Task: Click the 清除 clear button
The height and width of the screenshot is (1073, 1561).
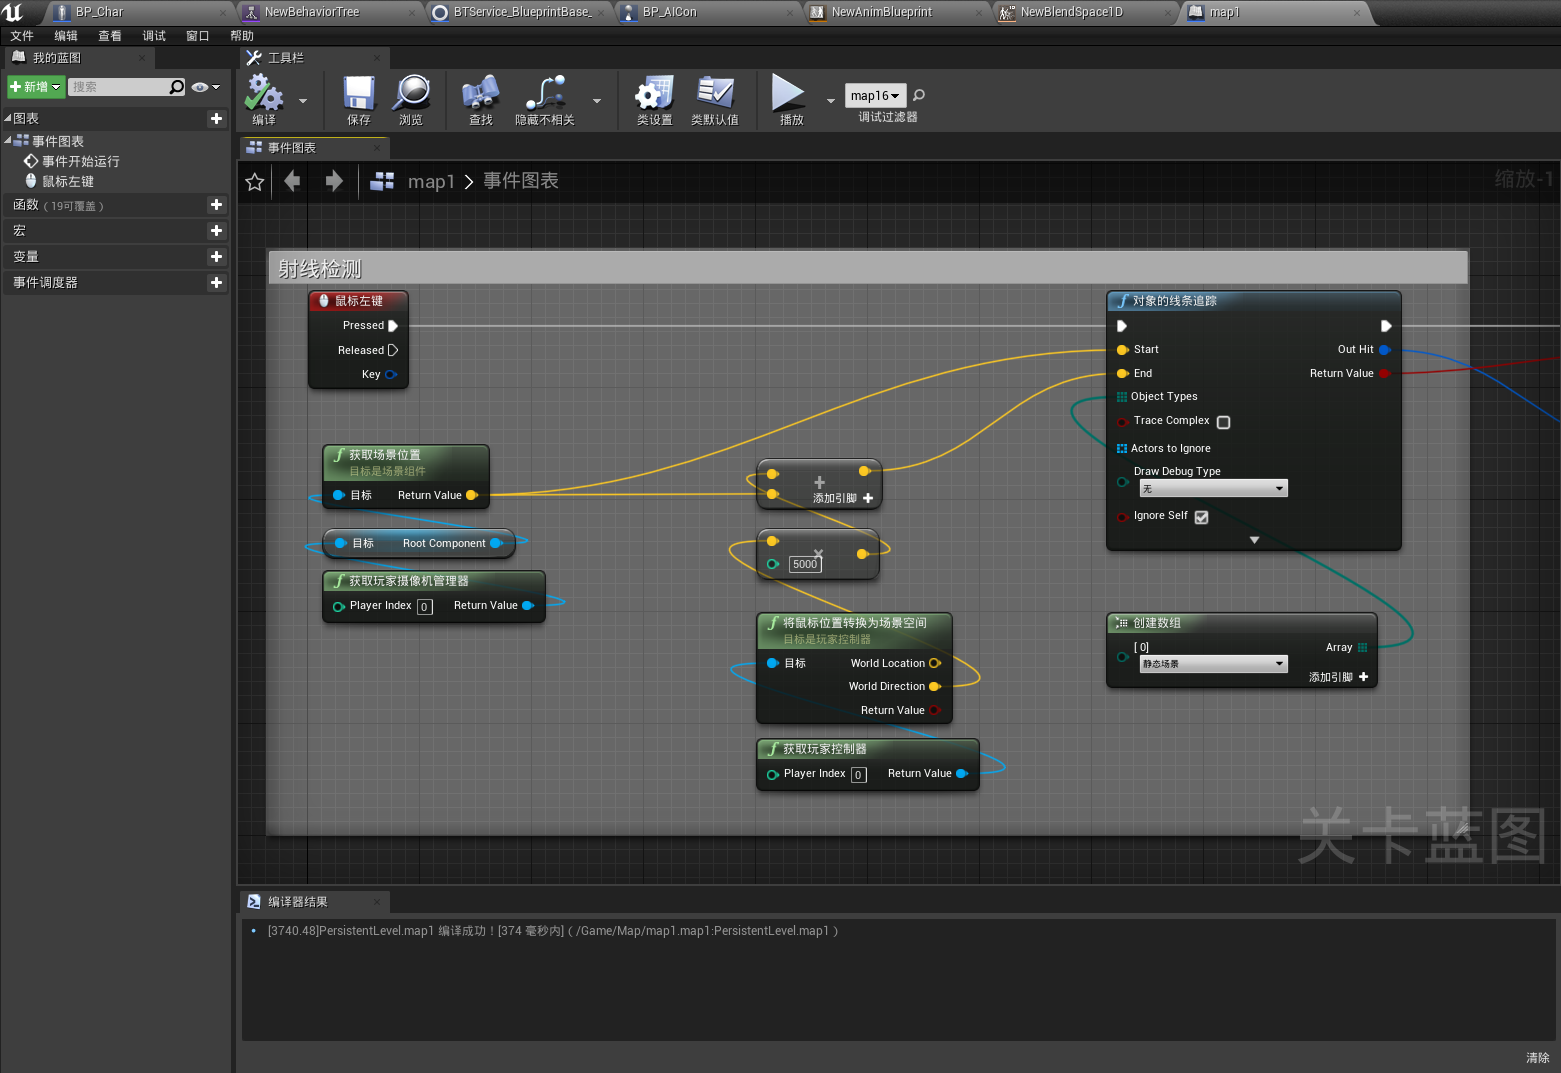Action: pyautogui.click(x=1537, y=1058)
